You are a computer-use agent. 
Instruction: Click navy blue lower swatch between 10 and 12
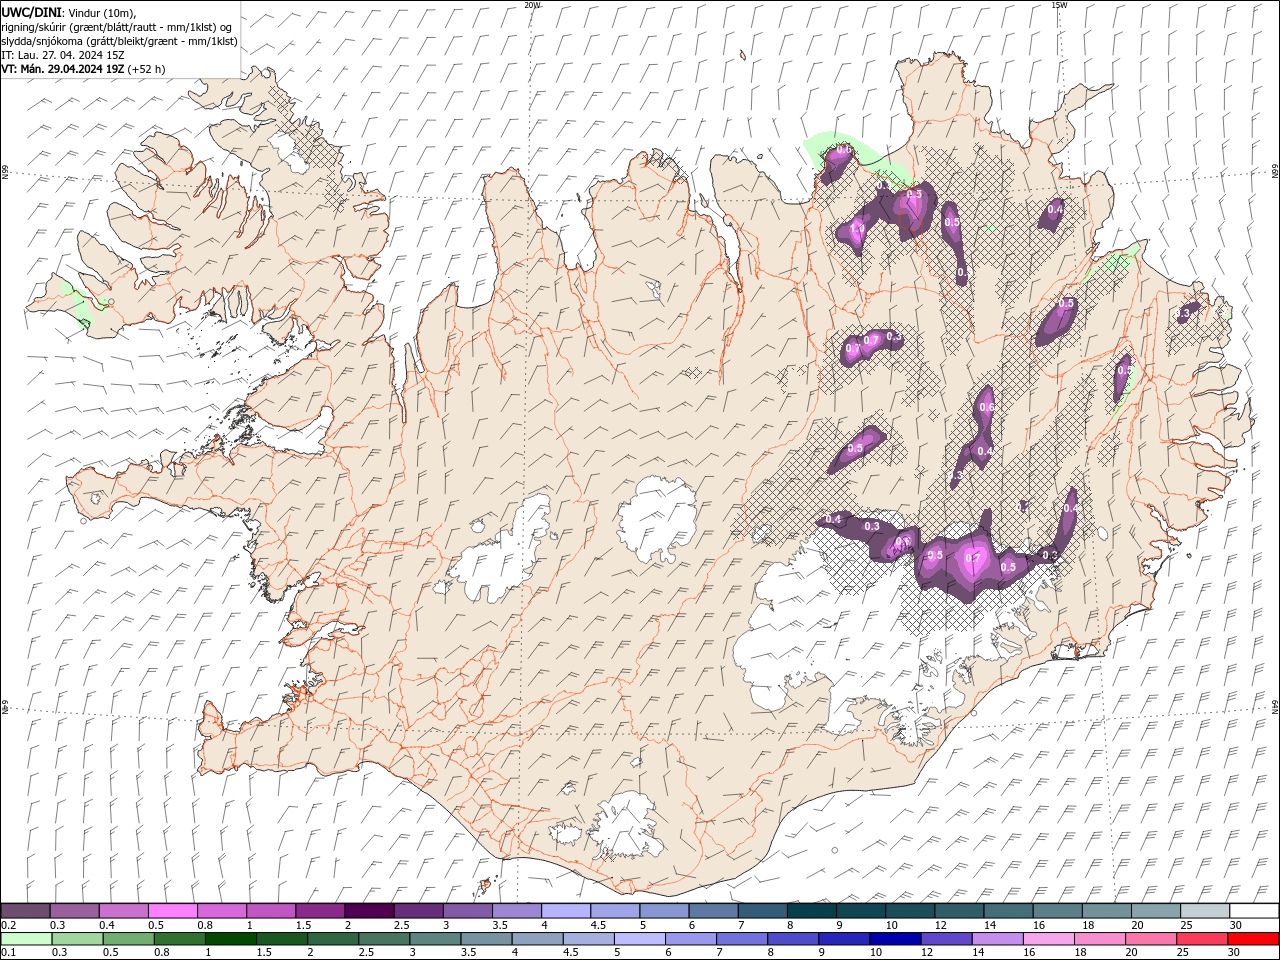point(895,939)
